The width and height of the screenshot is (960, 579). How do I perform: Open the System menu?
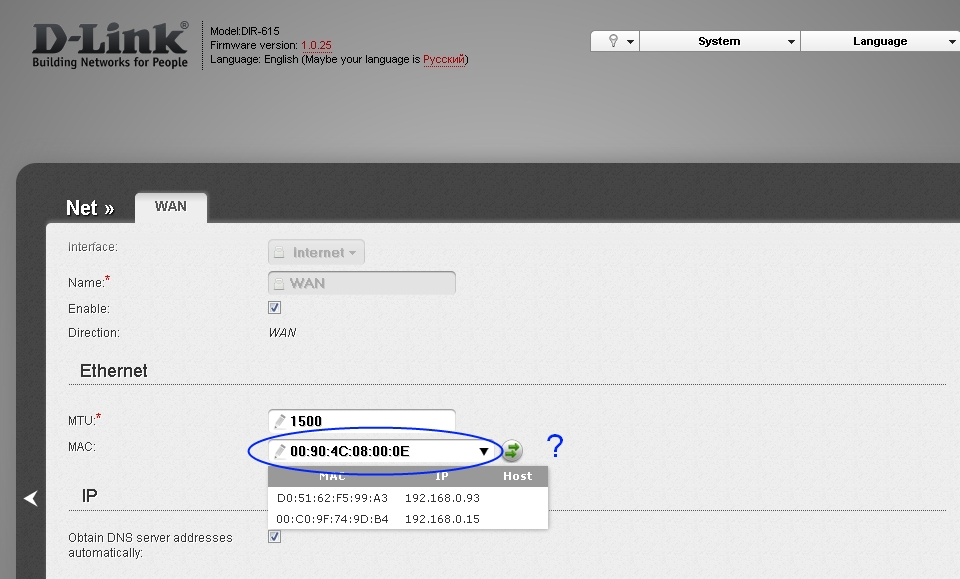click(x=719, y=41)
